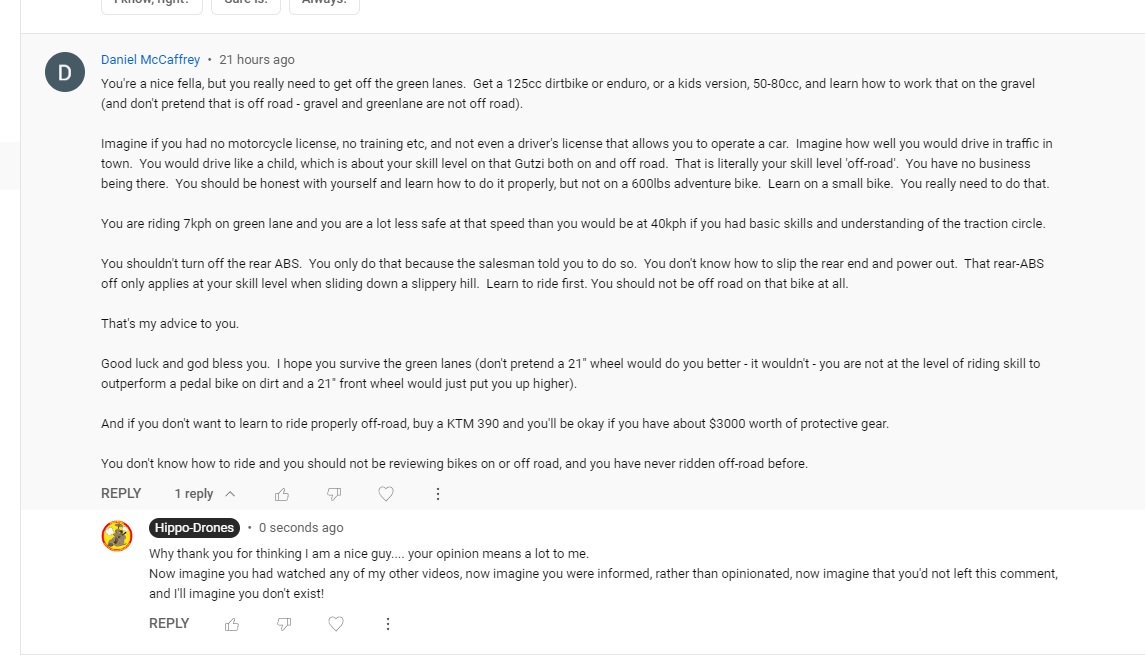
Task: Thumbs up the Hippo-Drones reply
Action: tap(232, 624)
